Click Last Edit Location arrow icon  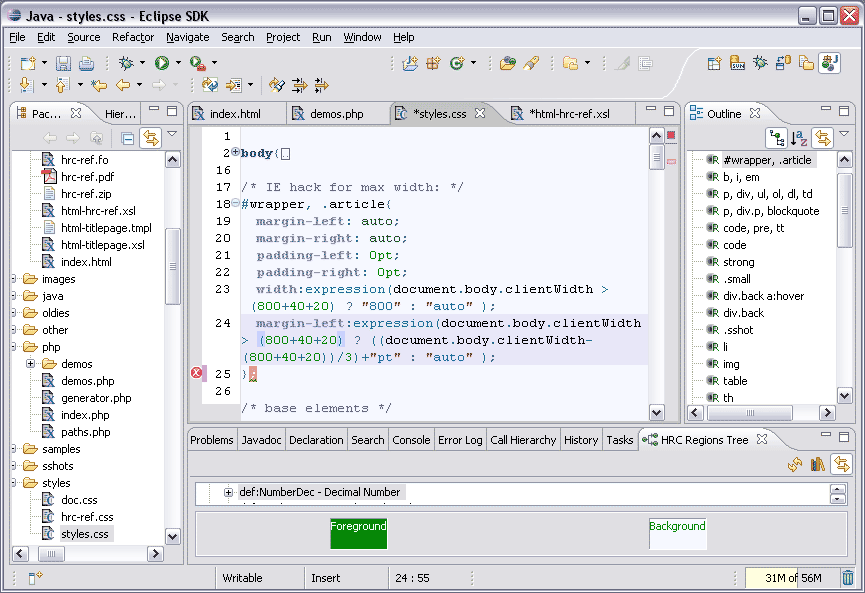tap(99, 85)
